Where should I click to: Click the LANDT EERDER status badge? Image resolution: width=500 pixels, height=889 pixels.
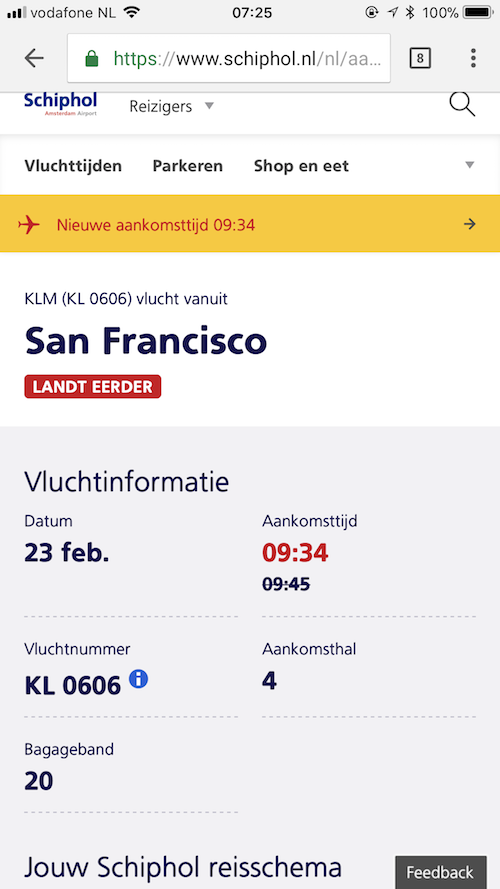coord(93,387)
